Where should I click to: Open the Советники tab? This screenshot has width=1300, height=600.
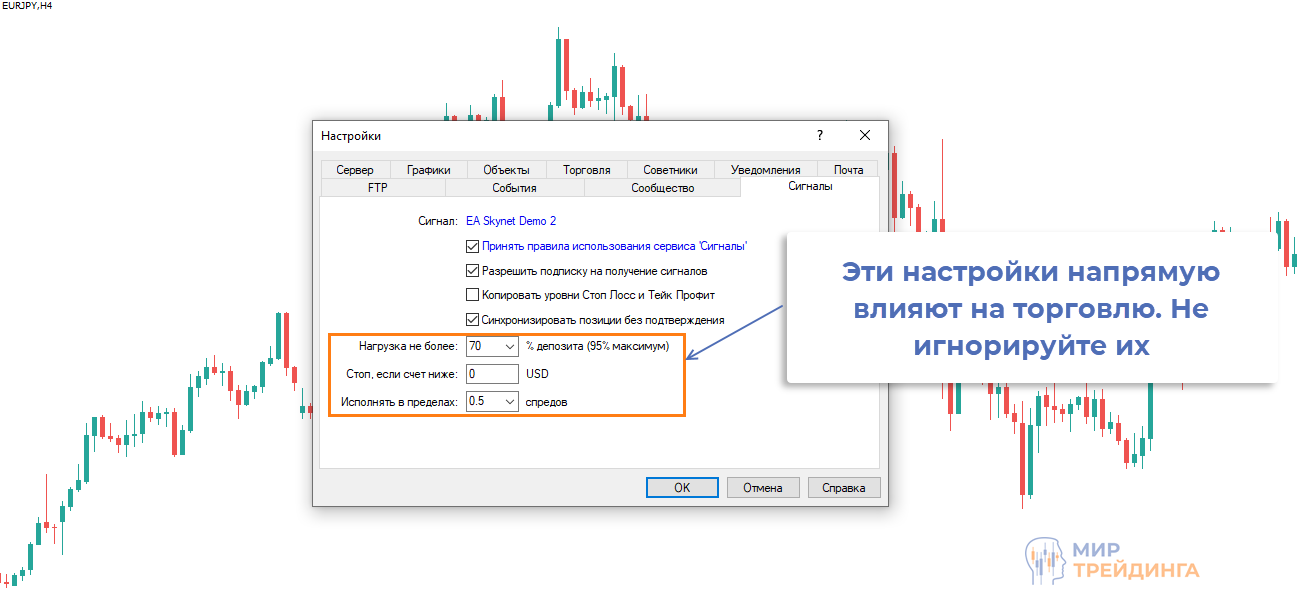click(670, 170)
